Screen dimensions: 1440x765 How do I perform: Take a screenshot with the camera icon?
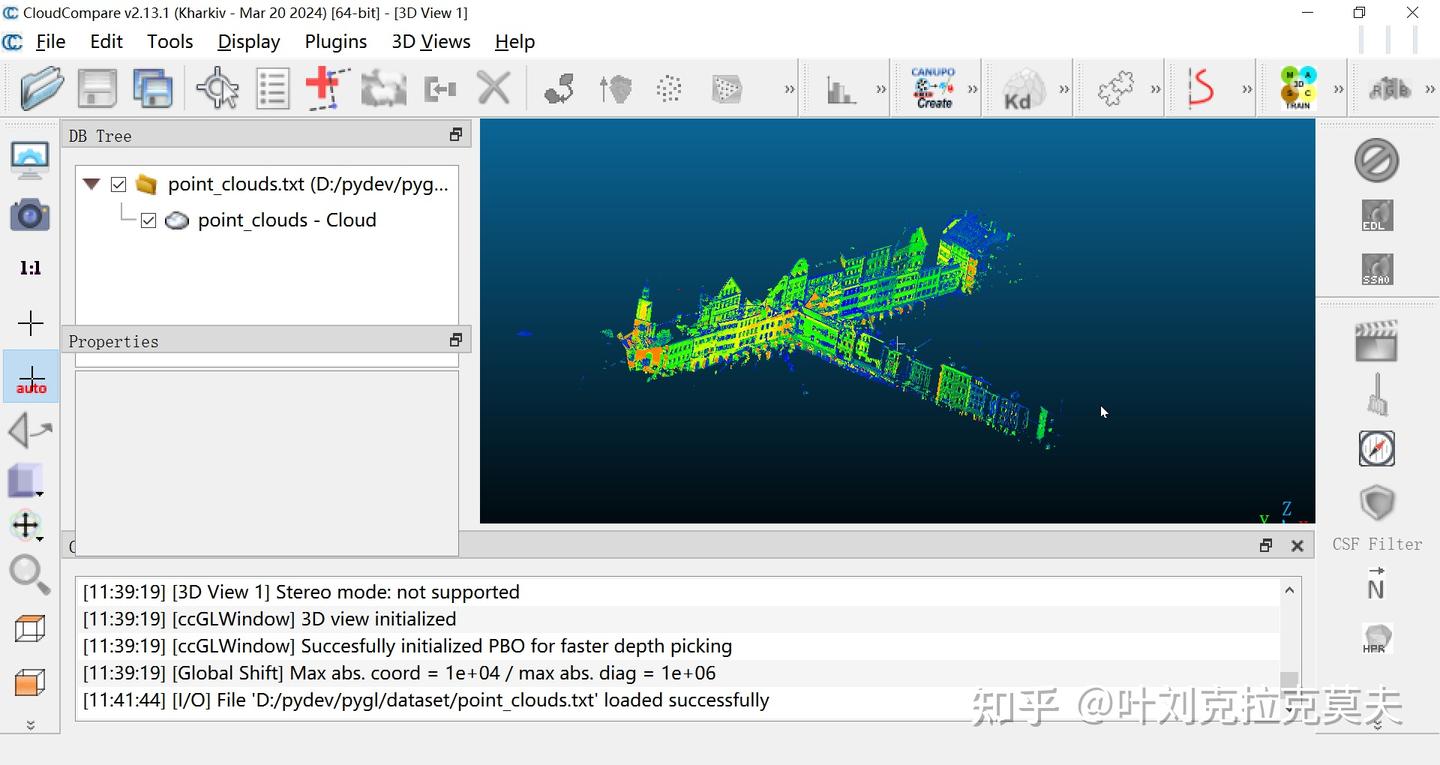tap(30, 214)
